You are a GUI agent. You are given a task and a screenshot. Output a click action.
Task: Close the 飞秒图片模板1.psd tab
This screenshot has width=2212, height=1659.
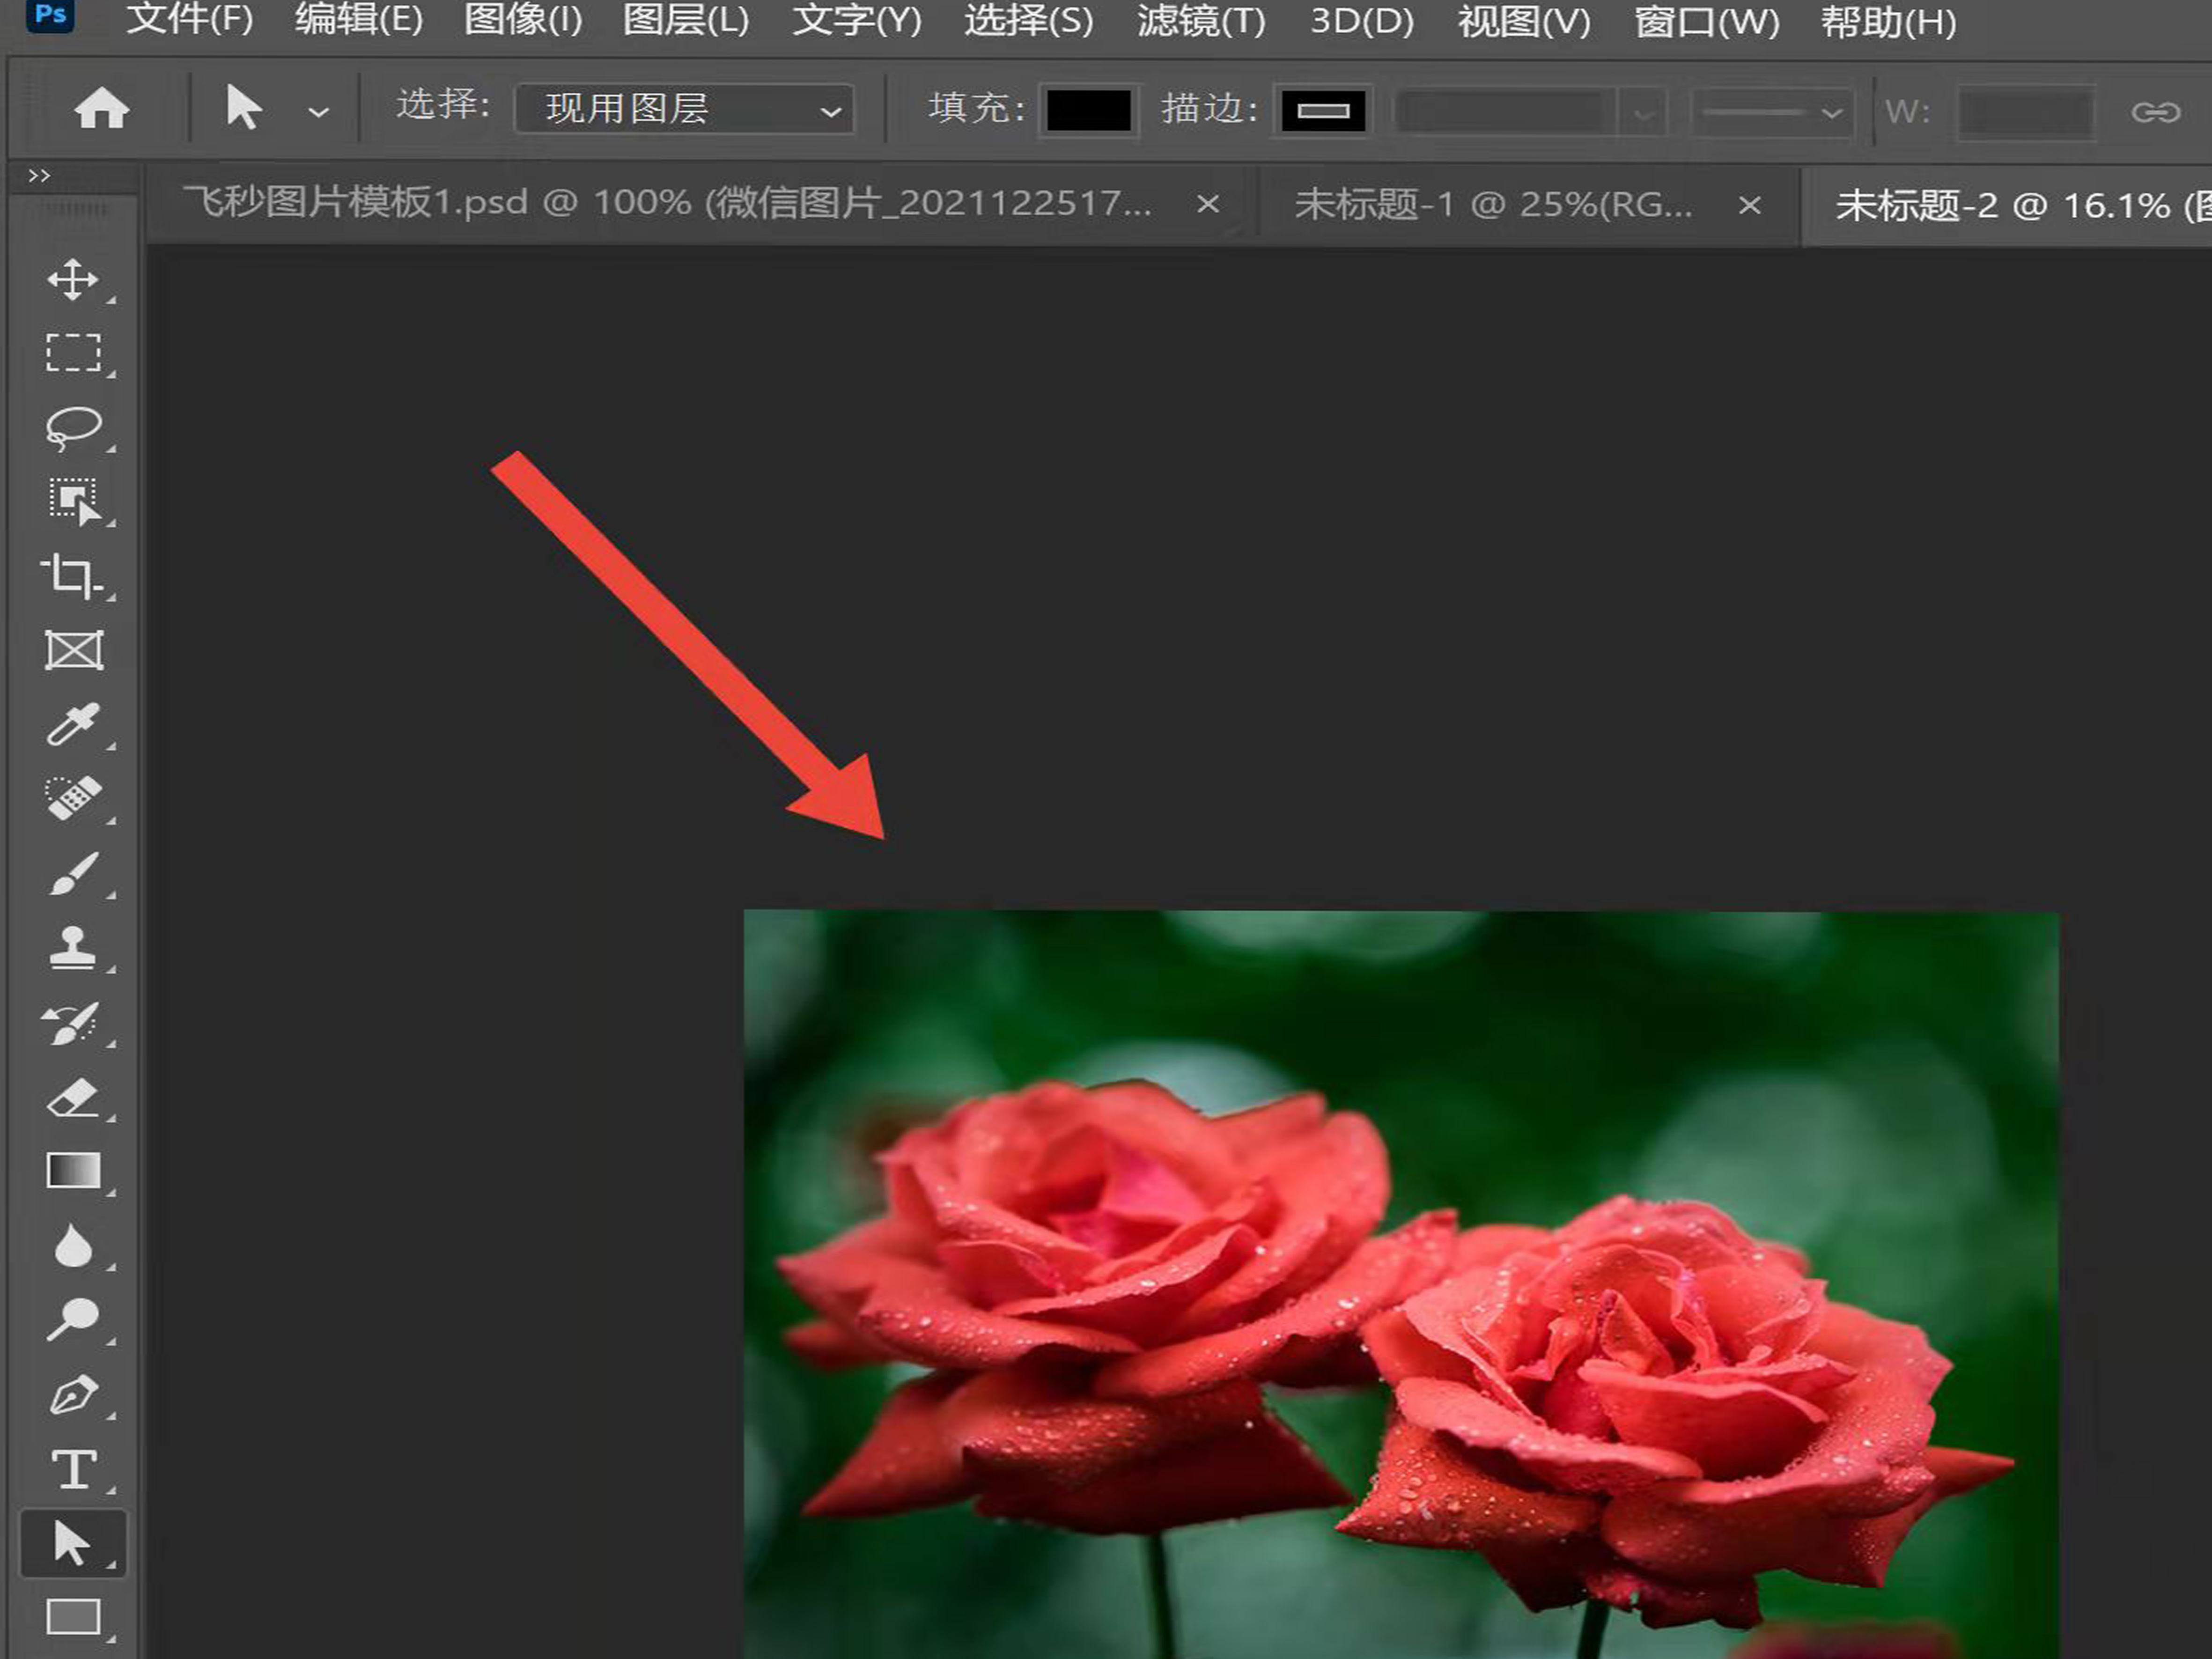click(1208, 205)
